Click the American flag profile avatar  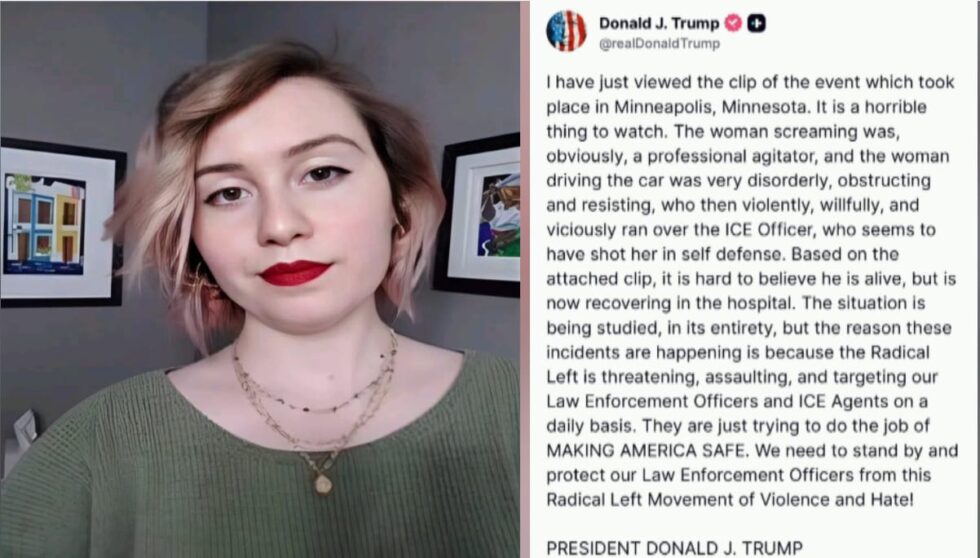[x=566, y=31]
